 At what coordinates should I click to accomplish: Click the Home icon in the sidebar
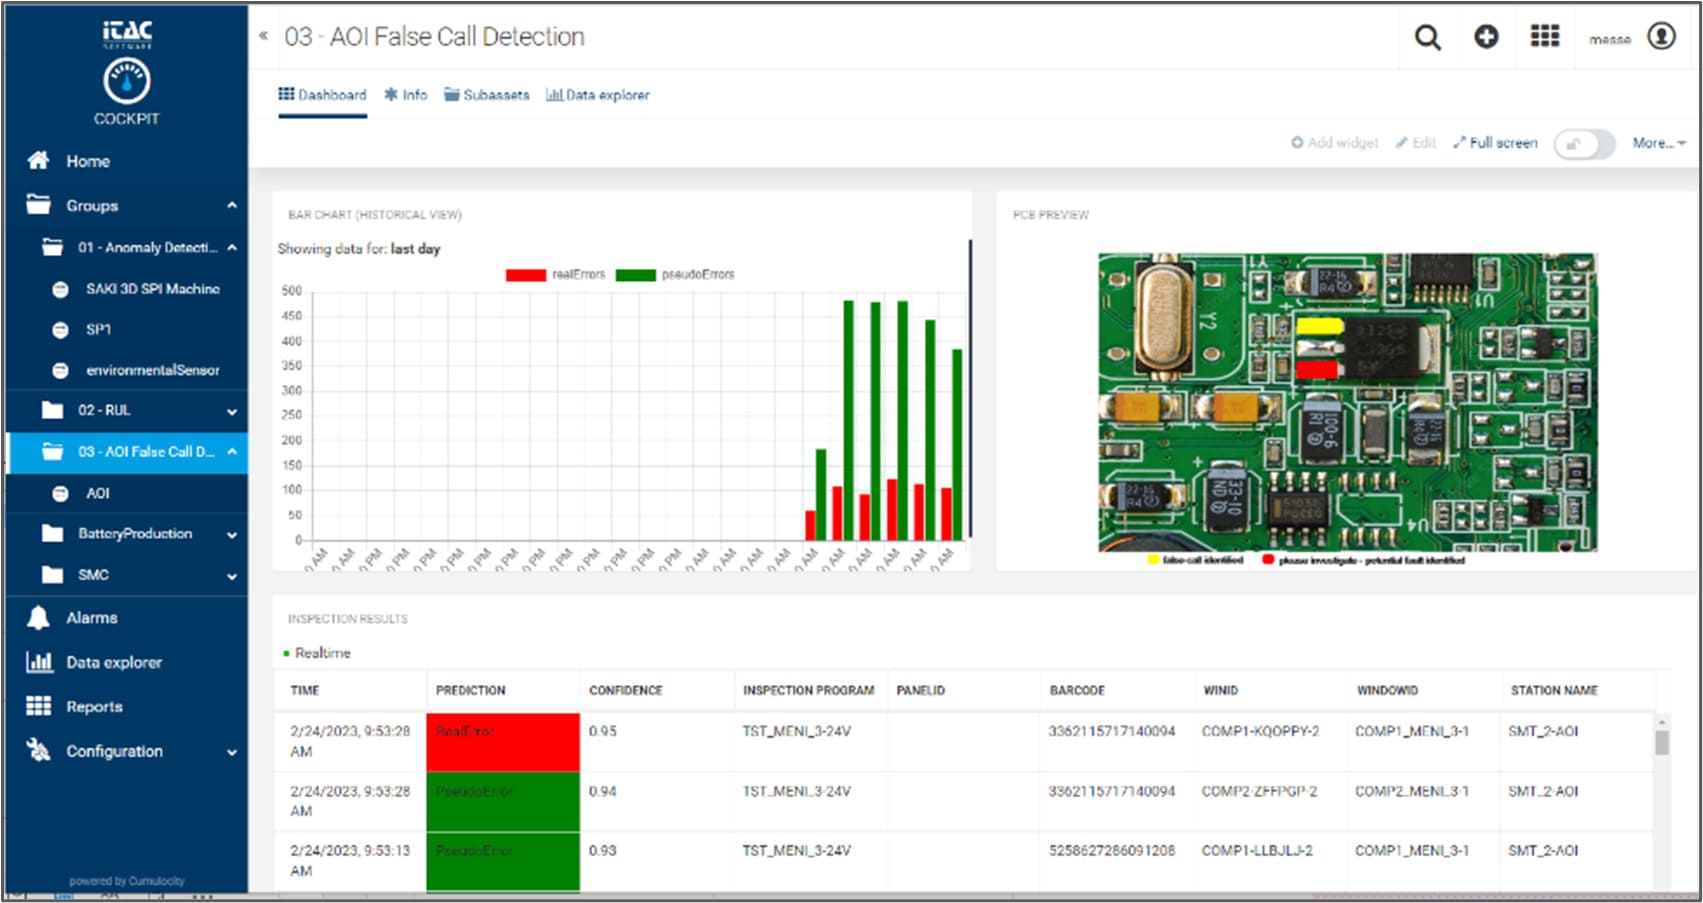pos(38,160)
